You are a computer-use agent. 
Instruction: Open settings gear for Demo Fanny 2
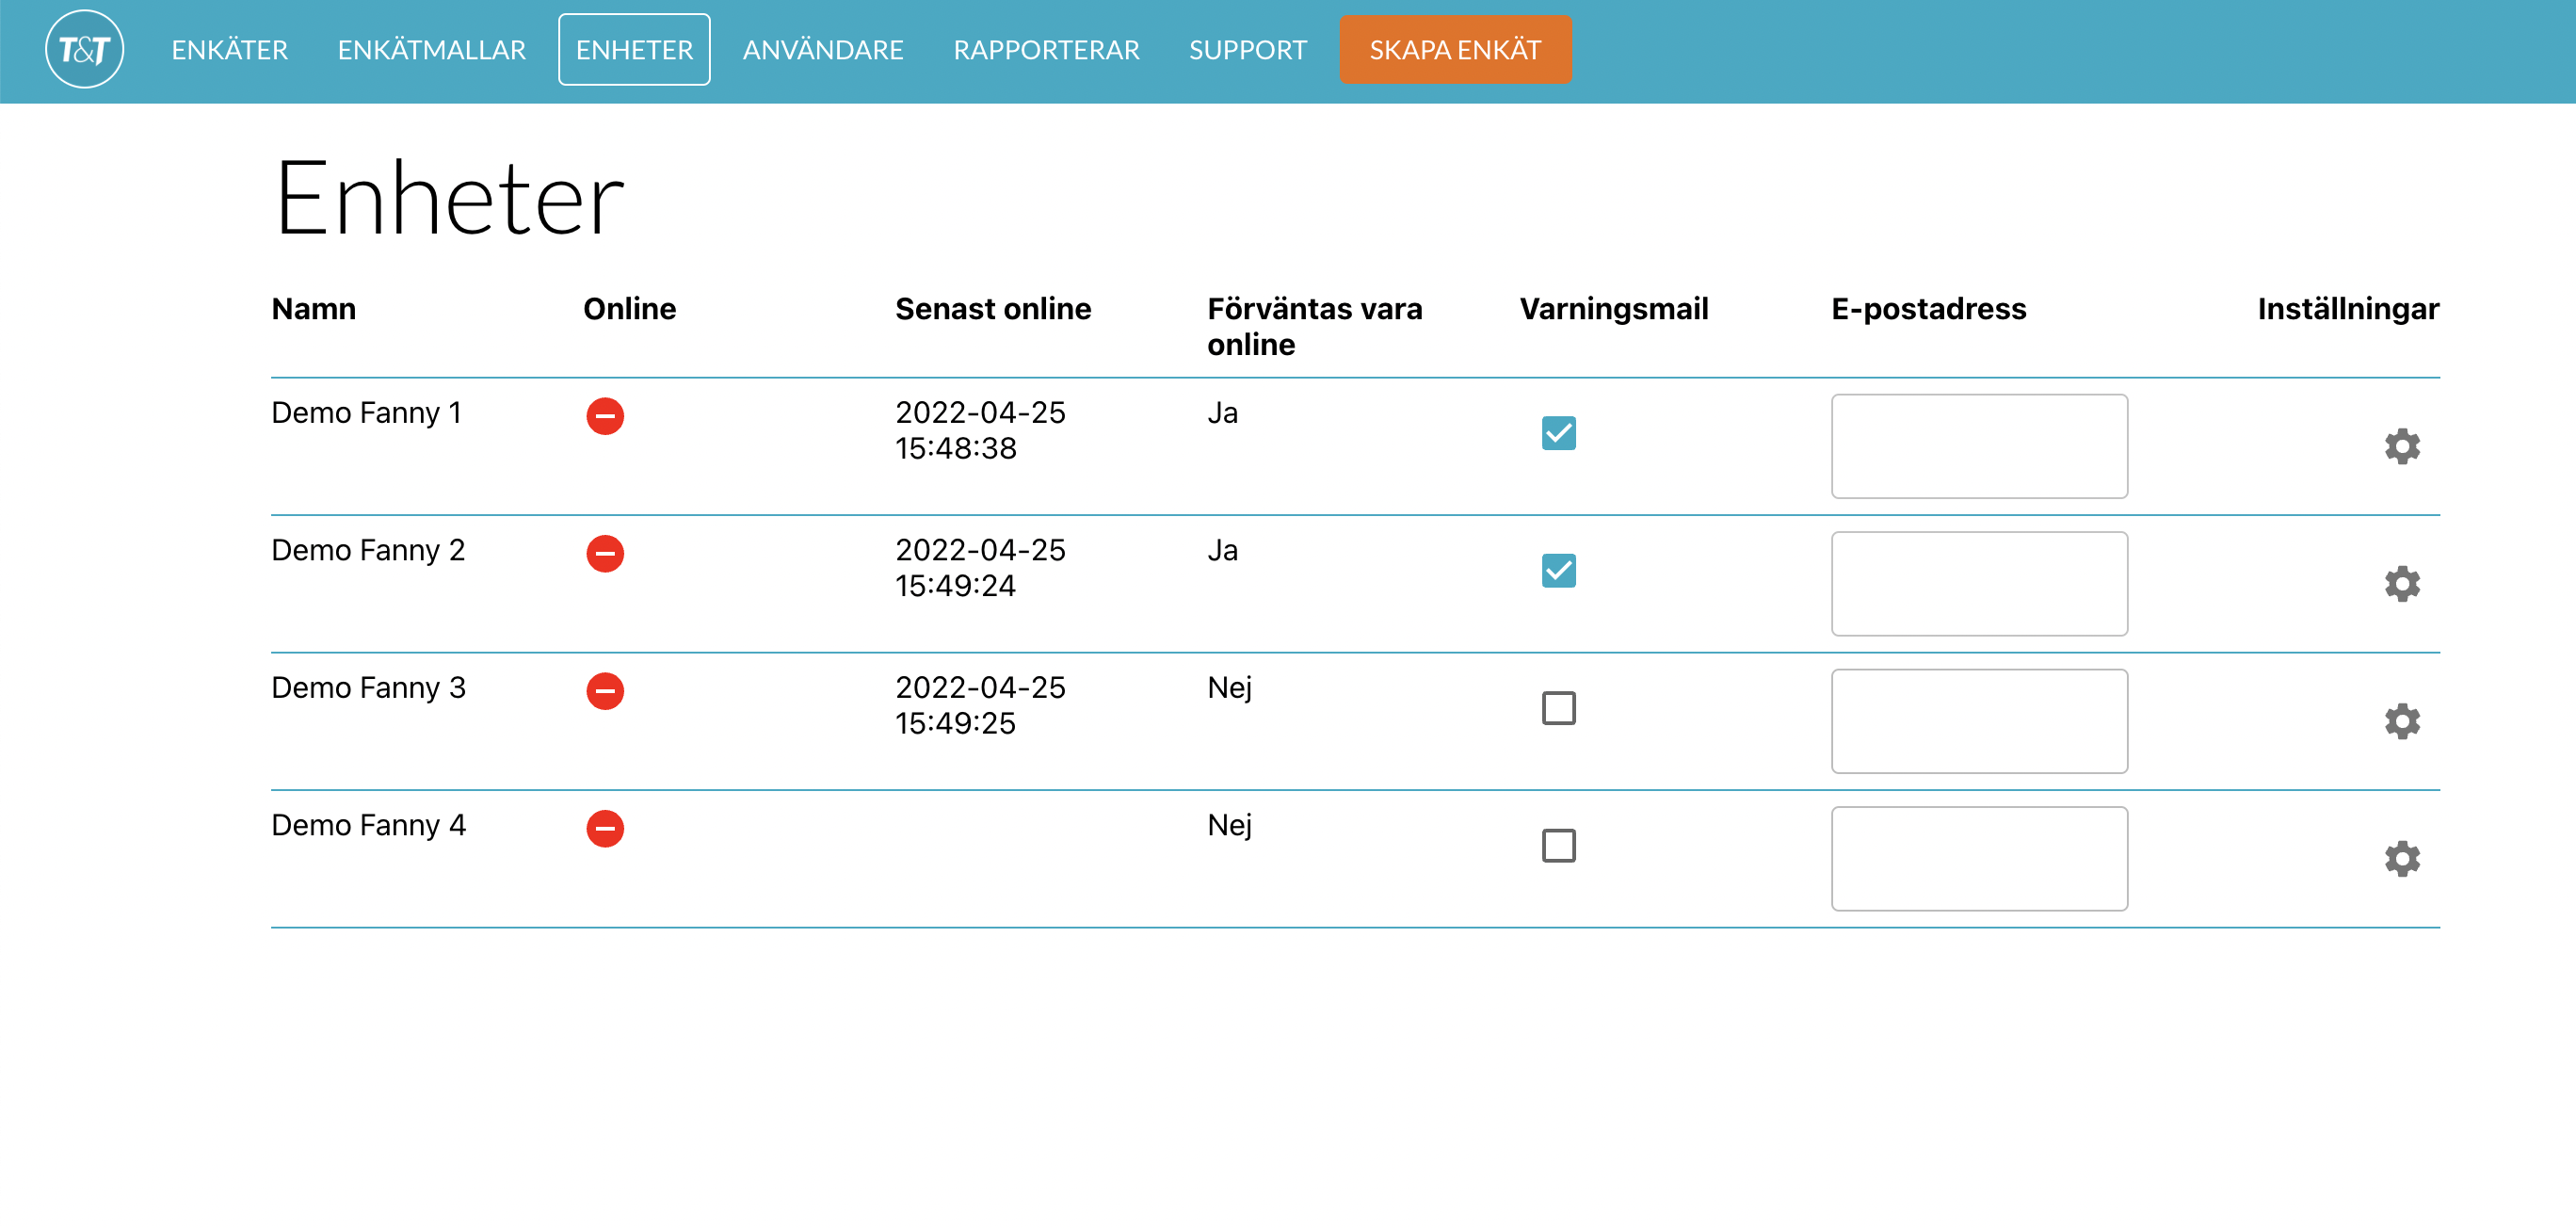pyautogui.click(x=2401, y=583)
